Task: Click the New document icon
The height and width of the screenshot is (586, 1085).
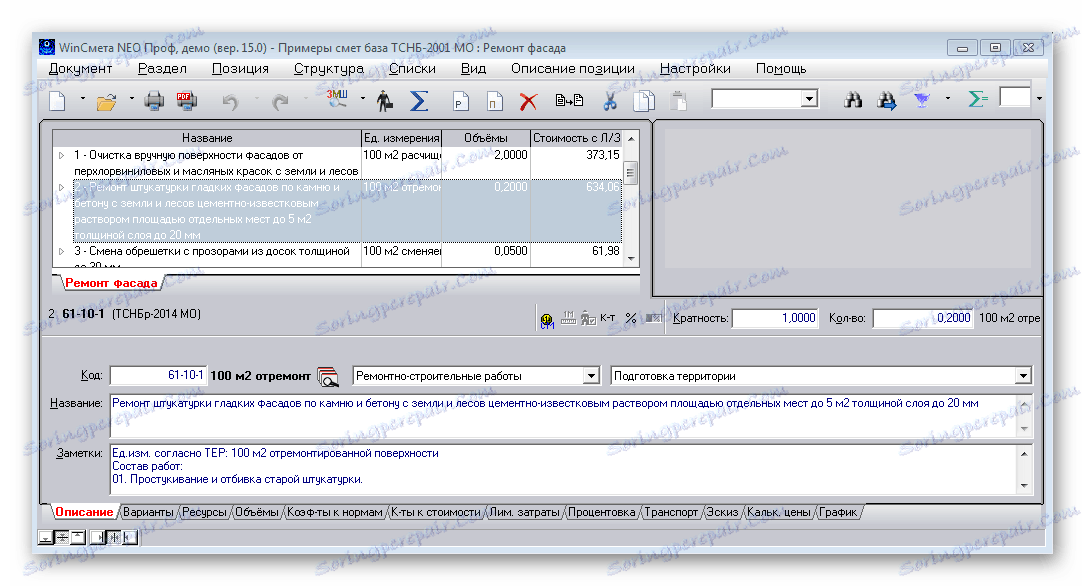Action: coord(58,101)
